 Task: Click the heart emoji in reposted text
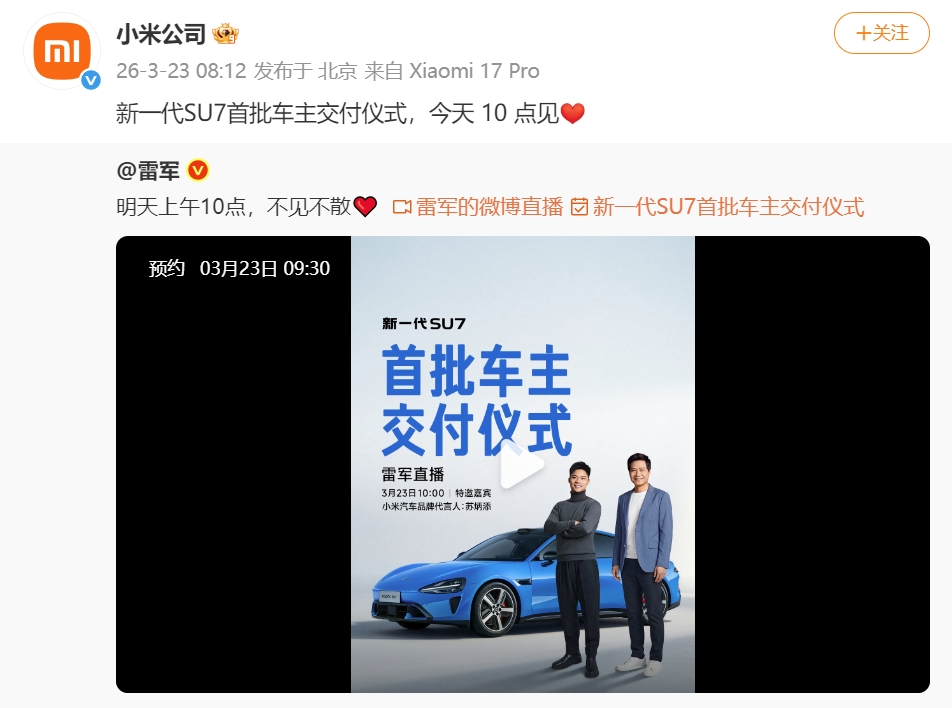(365, 207)
